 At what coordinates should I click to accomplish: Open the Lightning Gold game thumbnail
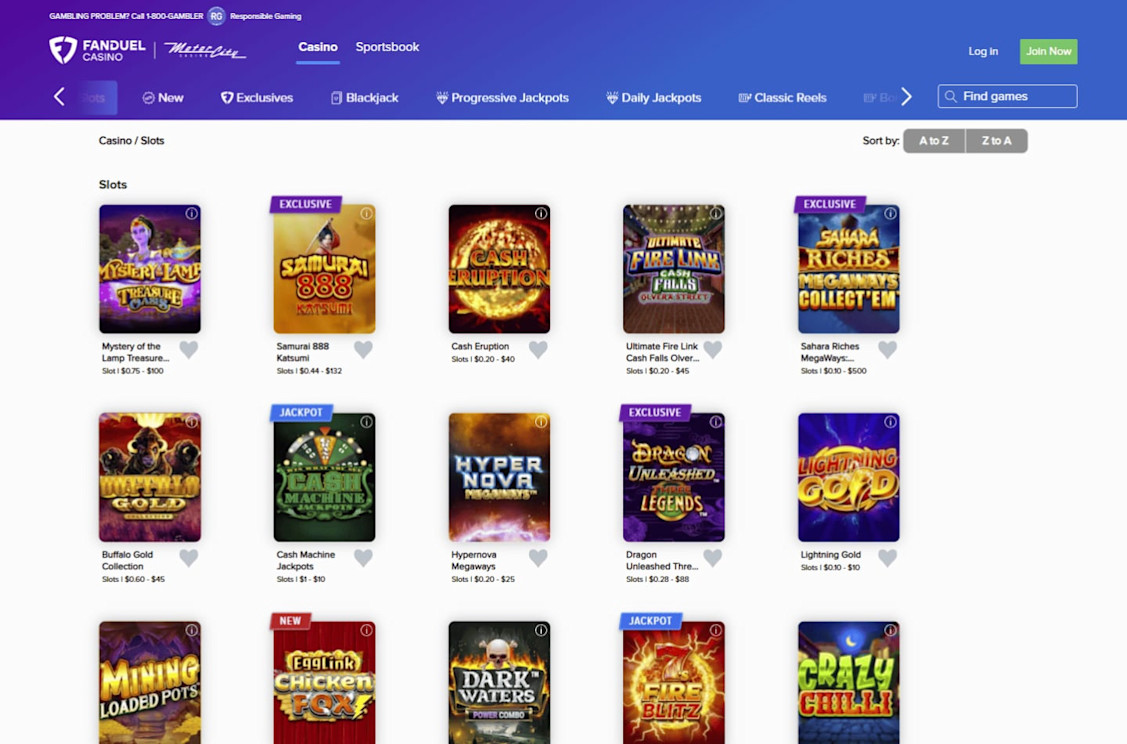[x=849, y=477]
